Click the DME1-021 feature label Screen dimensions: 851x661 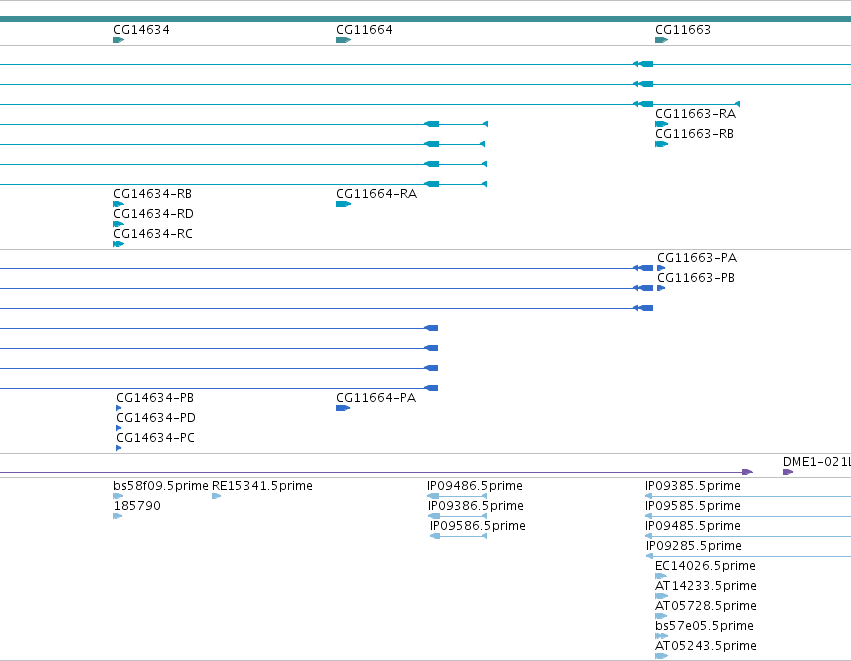point(817,462)
